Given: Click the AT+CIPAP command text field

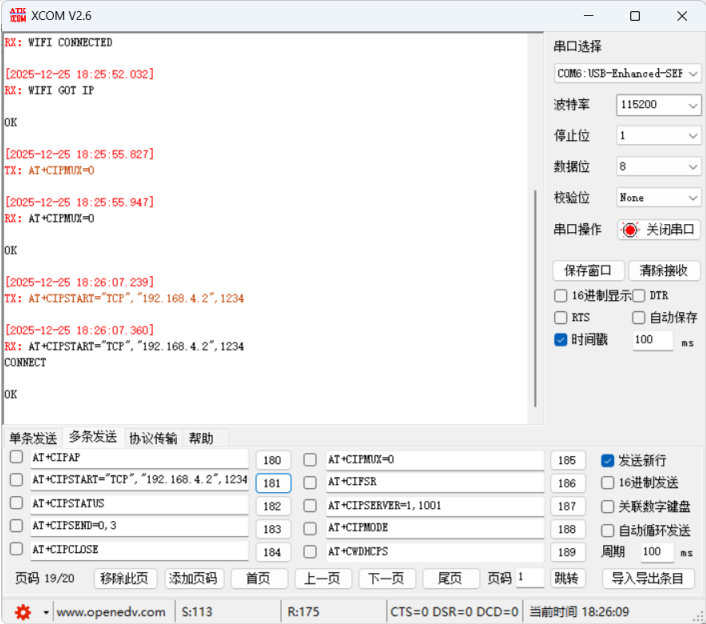Looking at the screenshot, I should [x=139, y=458].
